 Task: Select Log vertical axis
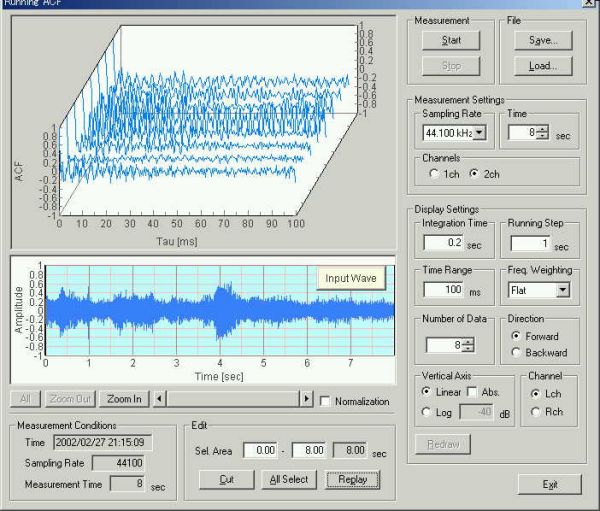click(x=426, y=412)
